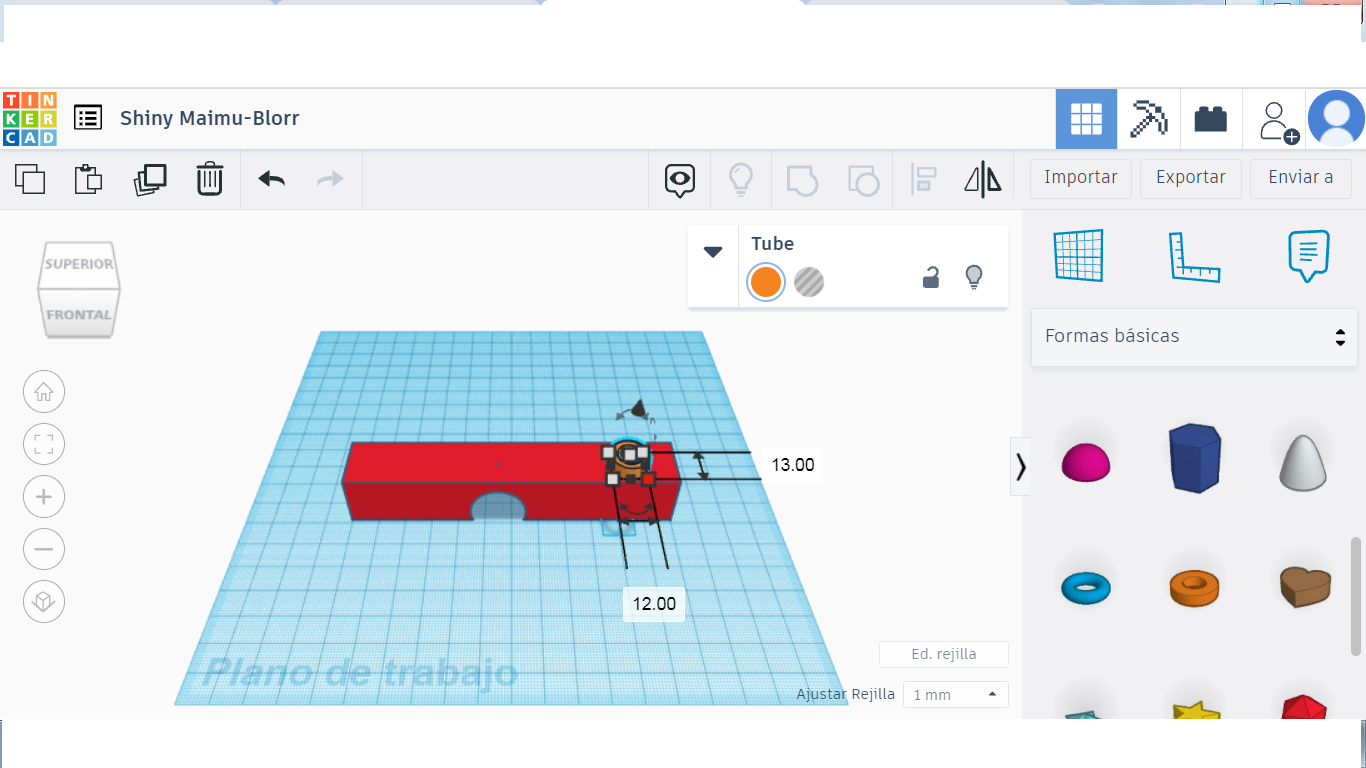Click the 13.00 dimension value
Screen dimensions: 1366x768
click(x=793, y=465)
